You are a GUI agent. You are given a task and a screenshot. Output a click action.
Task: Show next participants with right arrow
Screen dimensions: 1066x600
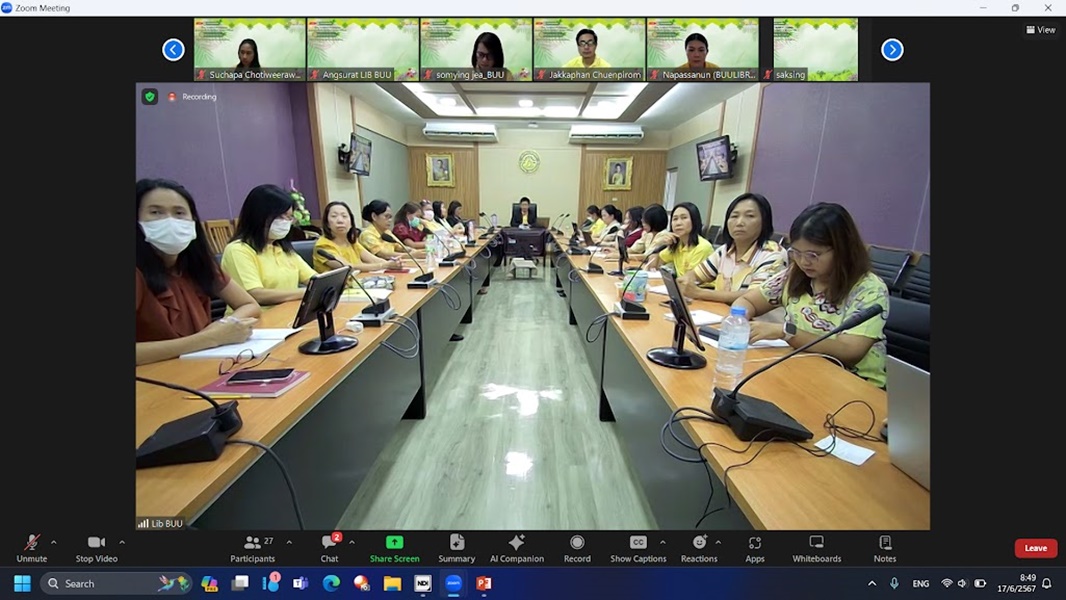[x=892, y=49]
